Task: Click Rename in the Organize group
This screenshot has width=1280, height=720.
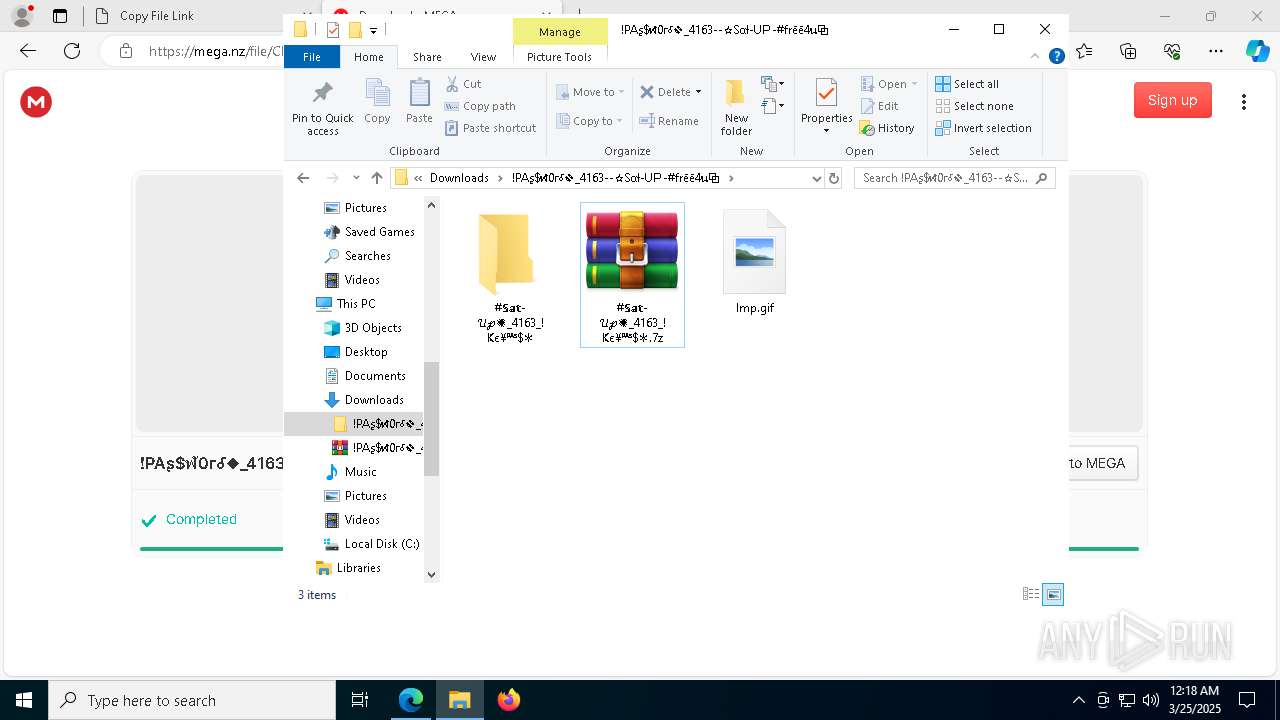Action: (x=669, y=121)
